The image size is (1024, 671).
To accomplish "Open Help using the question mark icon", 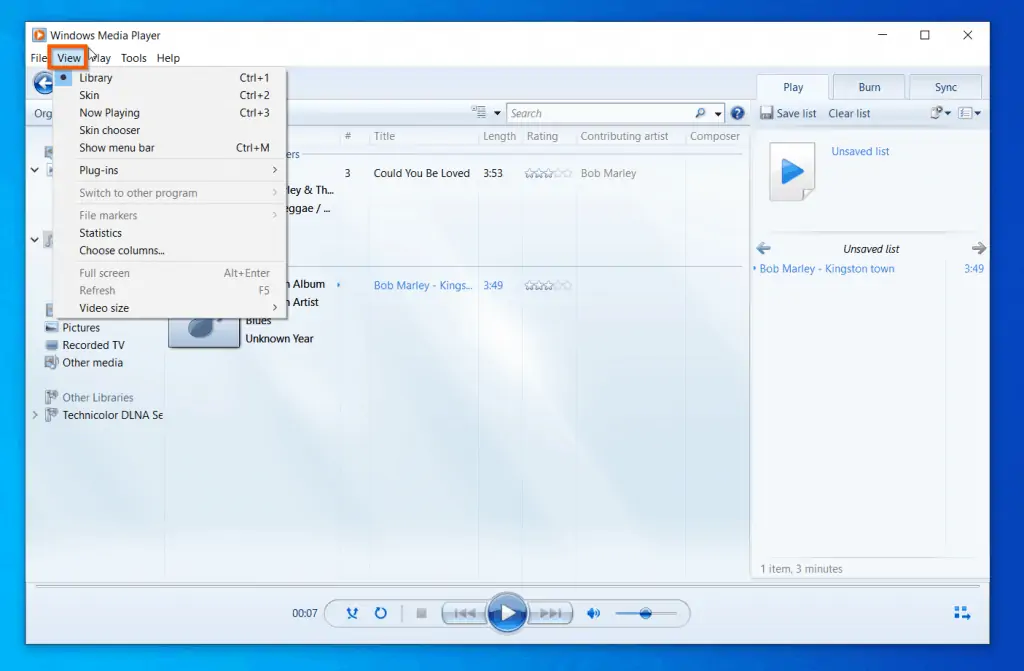I will 738,112.
